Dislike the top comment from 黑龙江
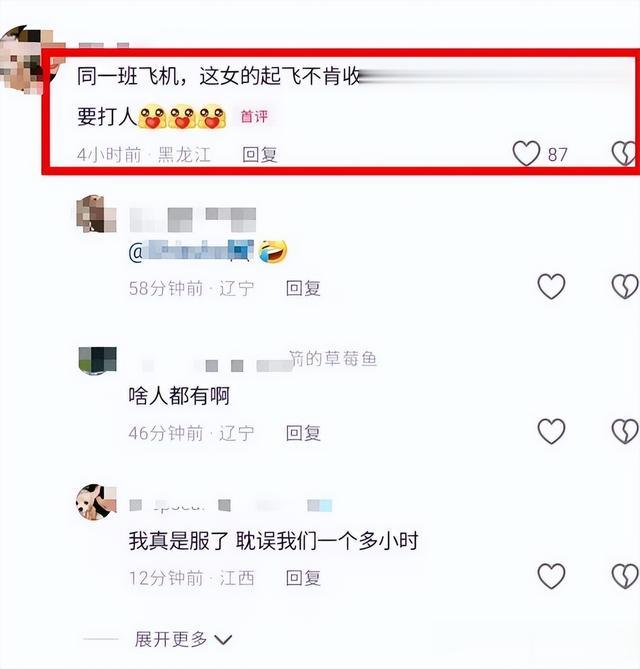This screenshot has height=669, width=640. coord(625,154)
